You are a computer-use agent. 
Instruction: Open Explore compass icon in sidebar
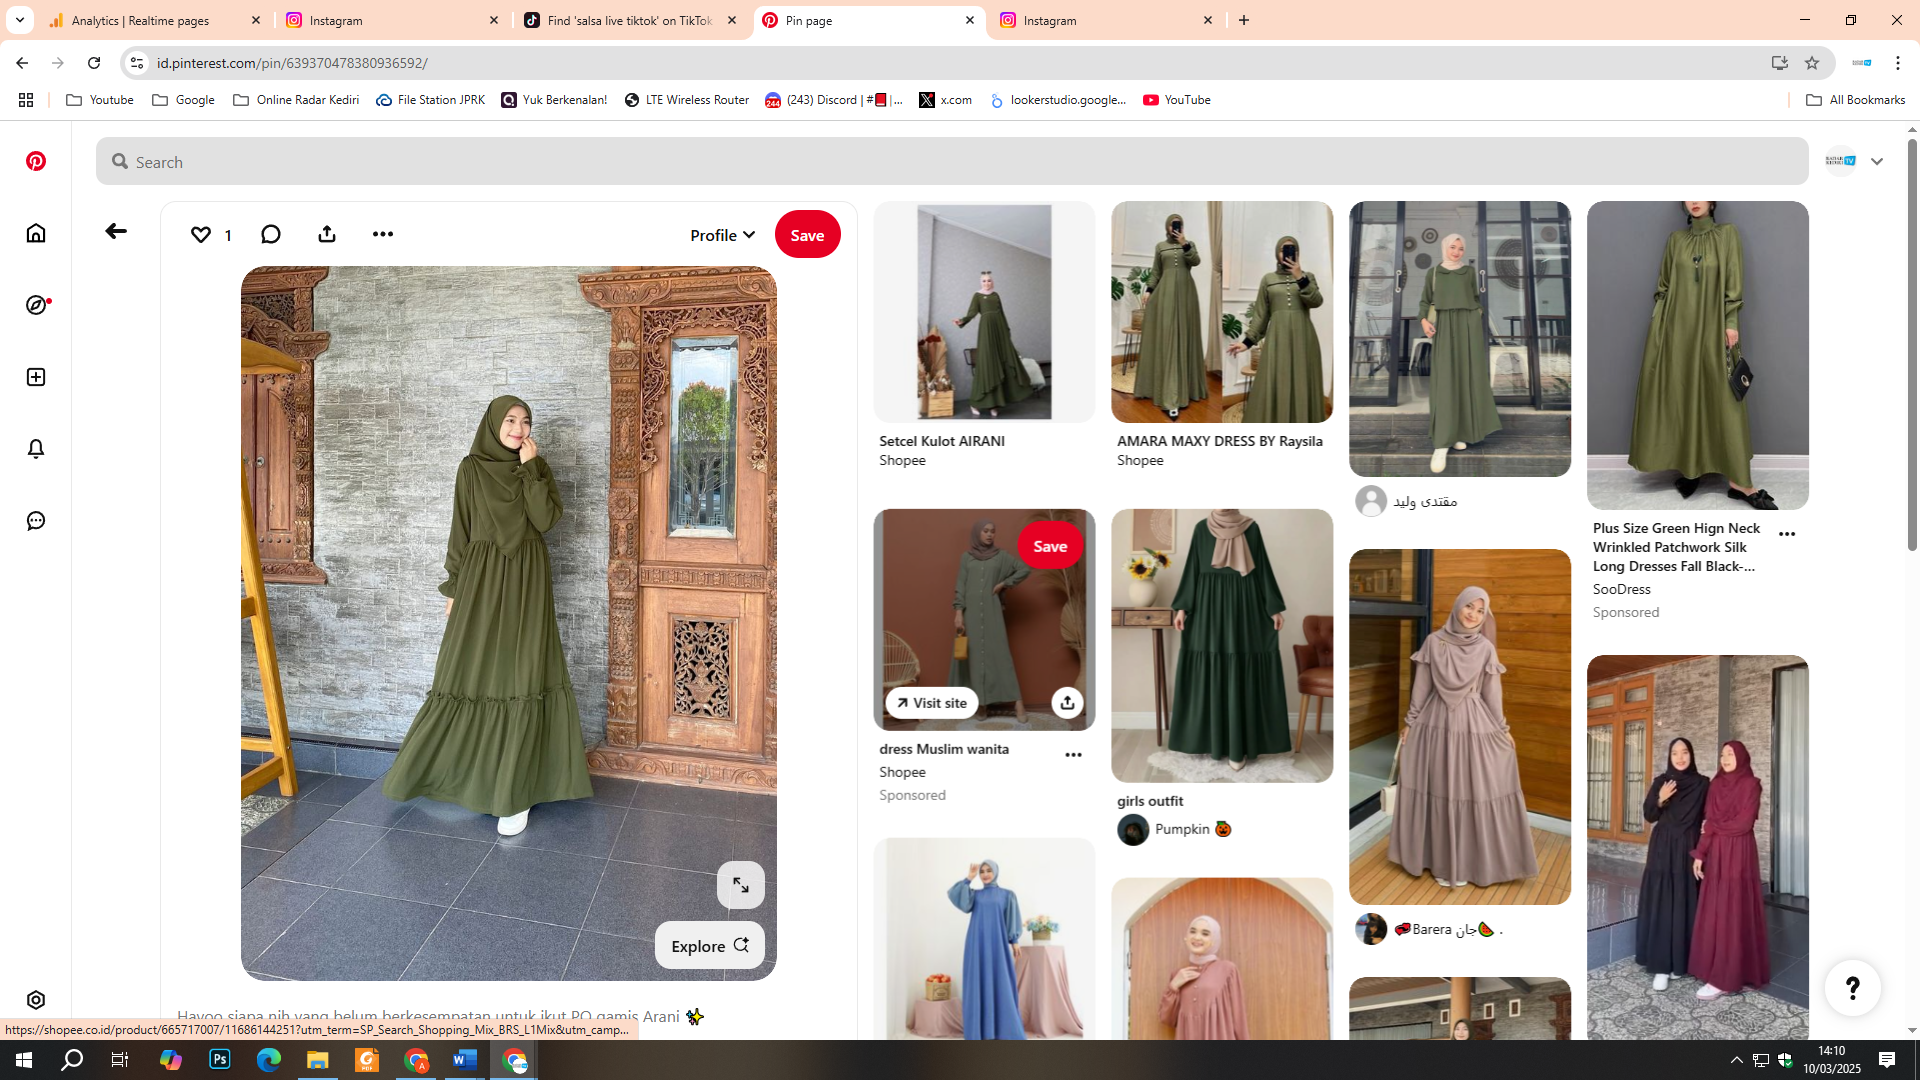tap(37, 305)
